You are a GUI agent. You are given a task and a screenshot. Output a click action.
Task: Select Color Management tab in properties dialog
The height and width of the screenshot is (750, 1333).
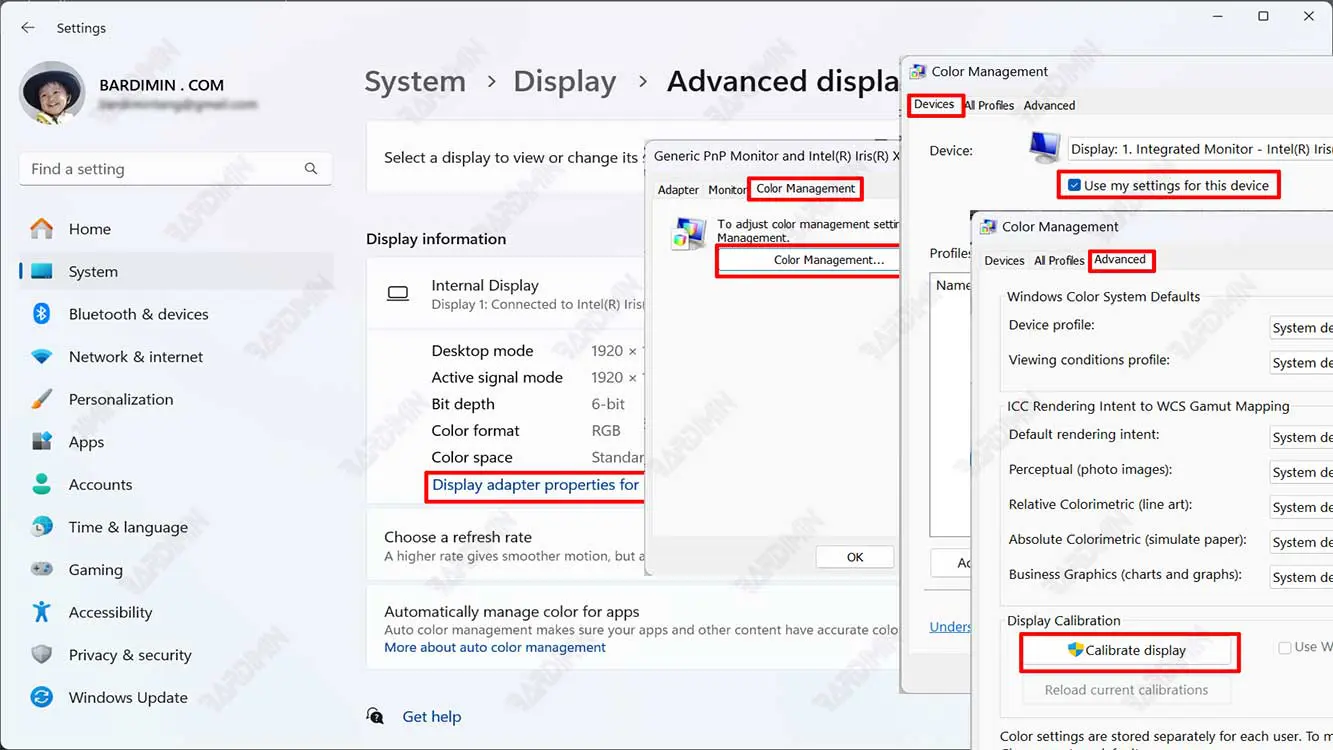click(x=805, y=188)
